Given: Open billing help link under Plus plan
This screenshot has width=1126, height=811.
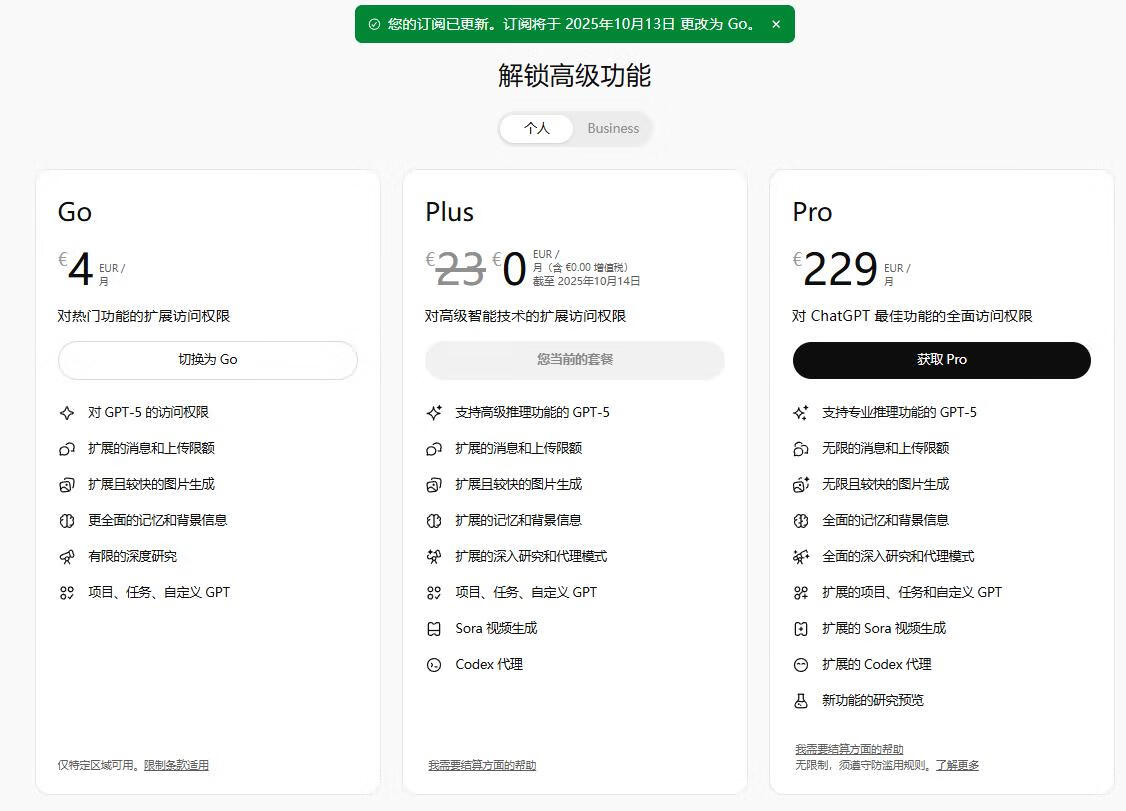Looking at the screenshot, I should [482, 765].
